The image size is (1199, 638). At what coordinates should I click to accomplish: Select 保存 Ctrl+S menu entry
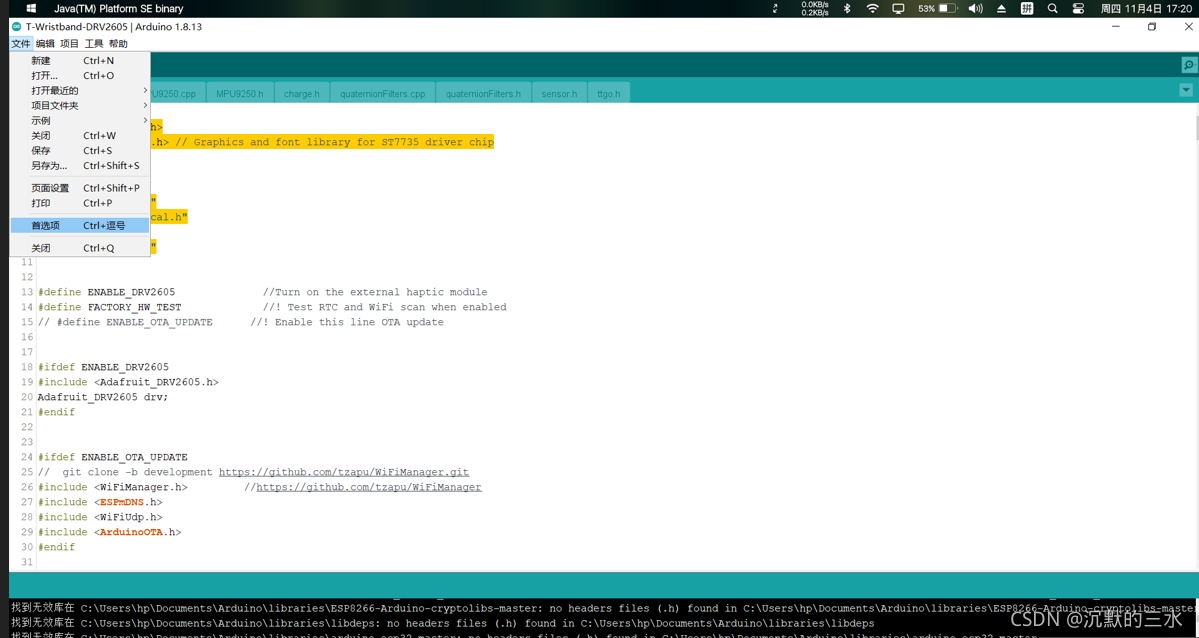coord(80,151)
